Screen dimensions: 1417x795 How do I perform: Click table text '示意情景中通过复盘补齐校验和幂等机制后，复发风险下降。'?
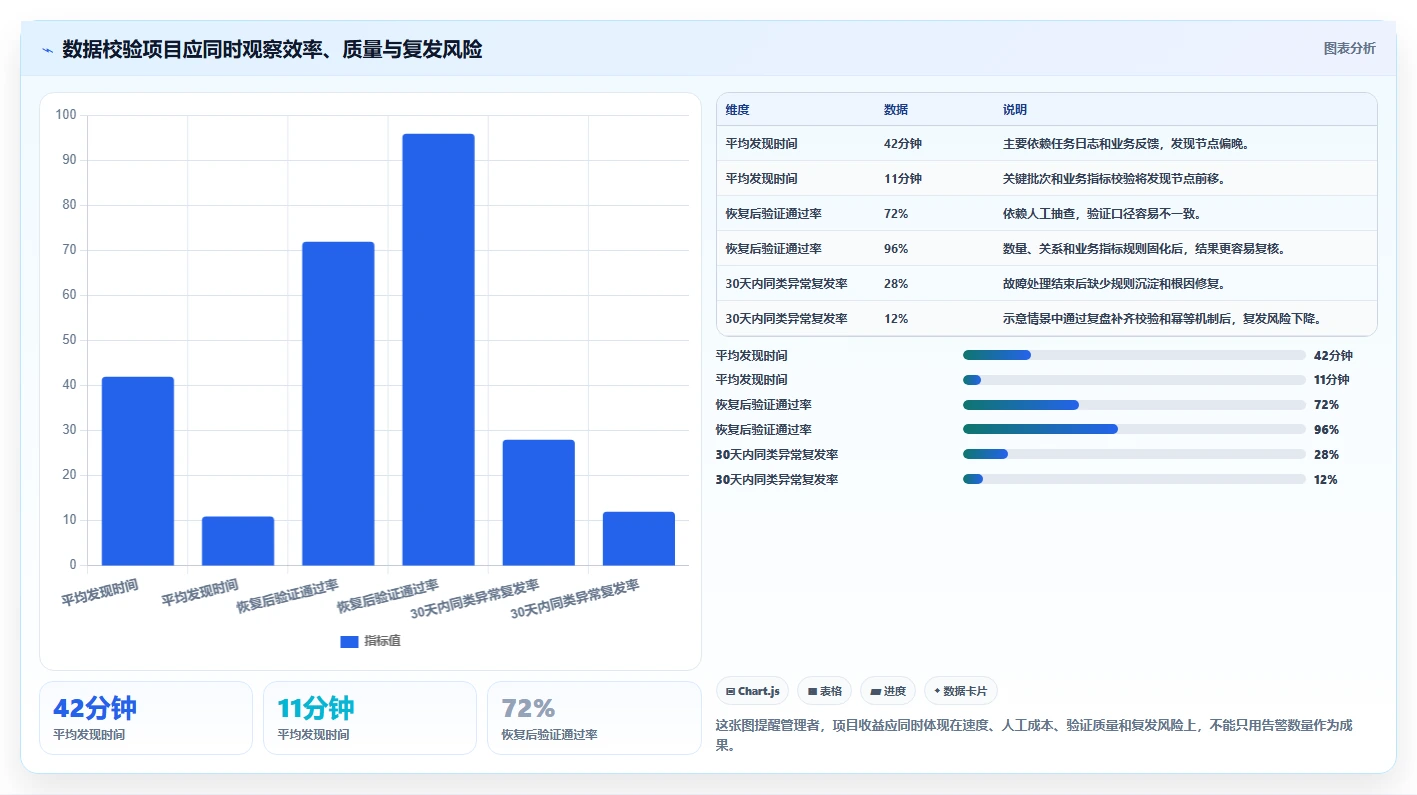(1164, 319)
